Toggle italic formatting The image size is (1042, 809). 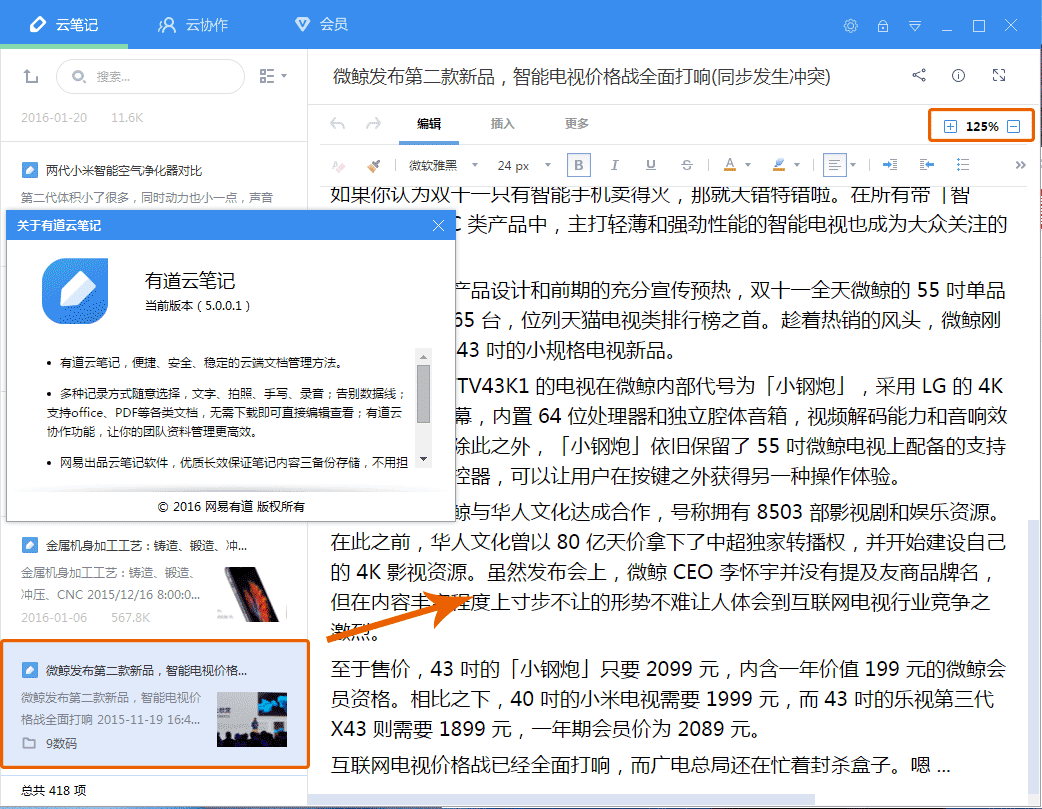[615, 165]
